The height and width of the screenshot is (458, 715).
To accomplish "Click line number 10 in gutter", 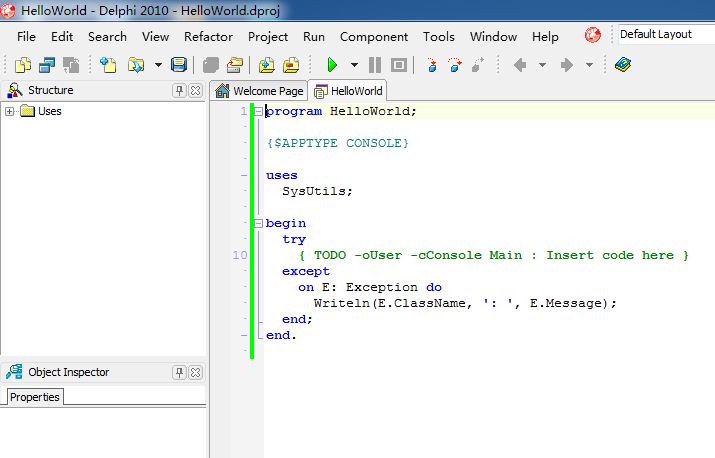I will click(x=240, y=255).
